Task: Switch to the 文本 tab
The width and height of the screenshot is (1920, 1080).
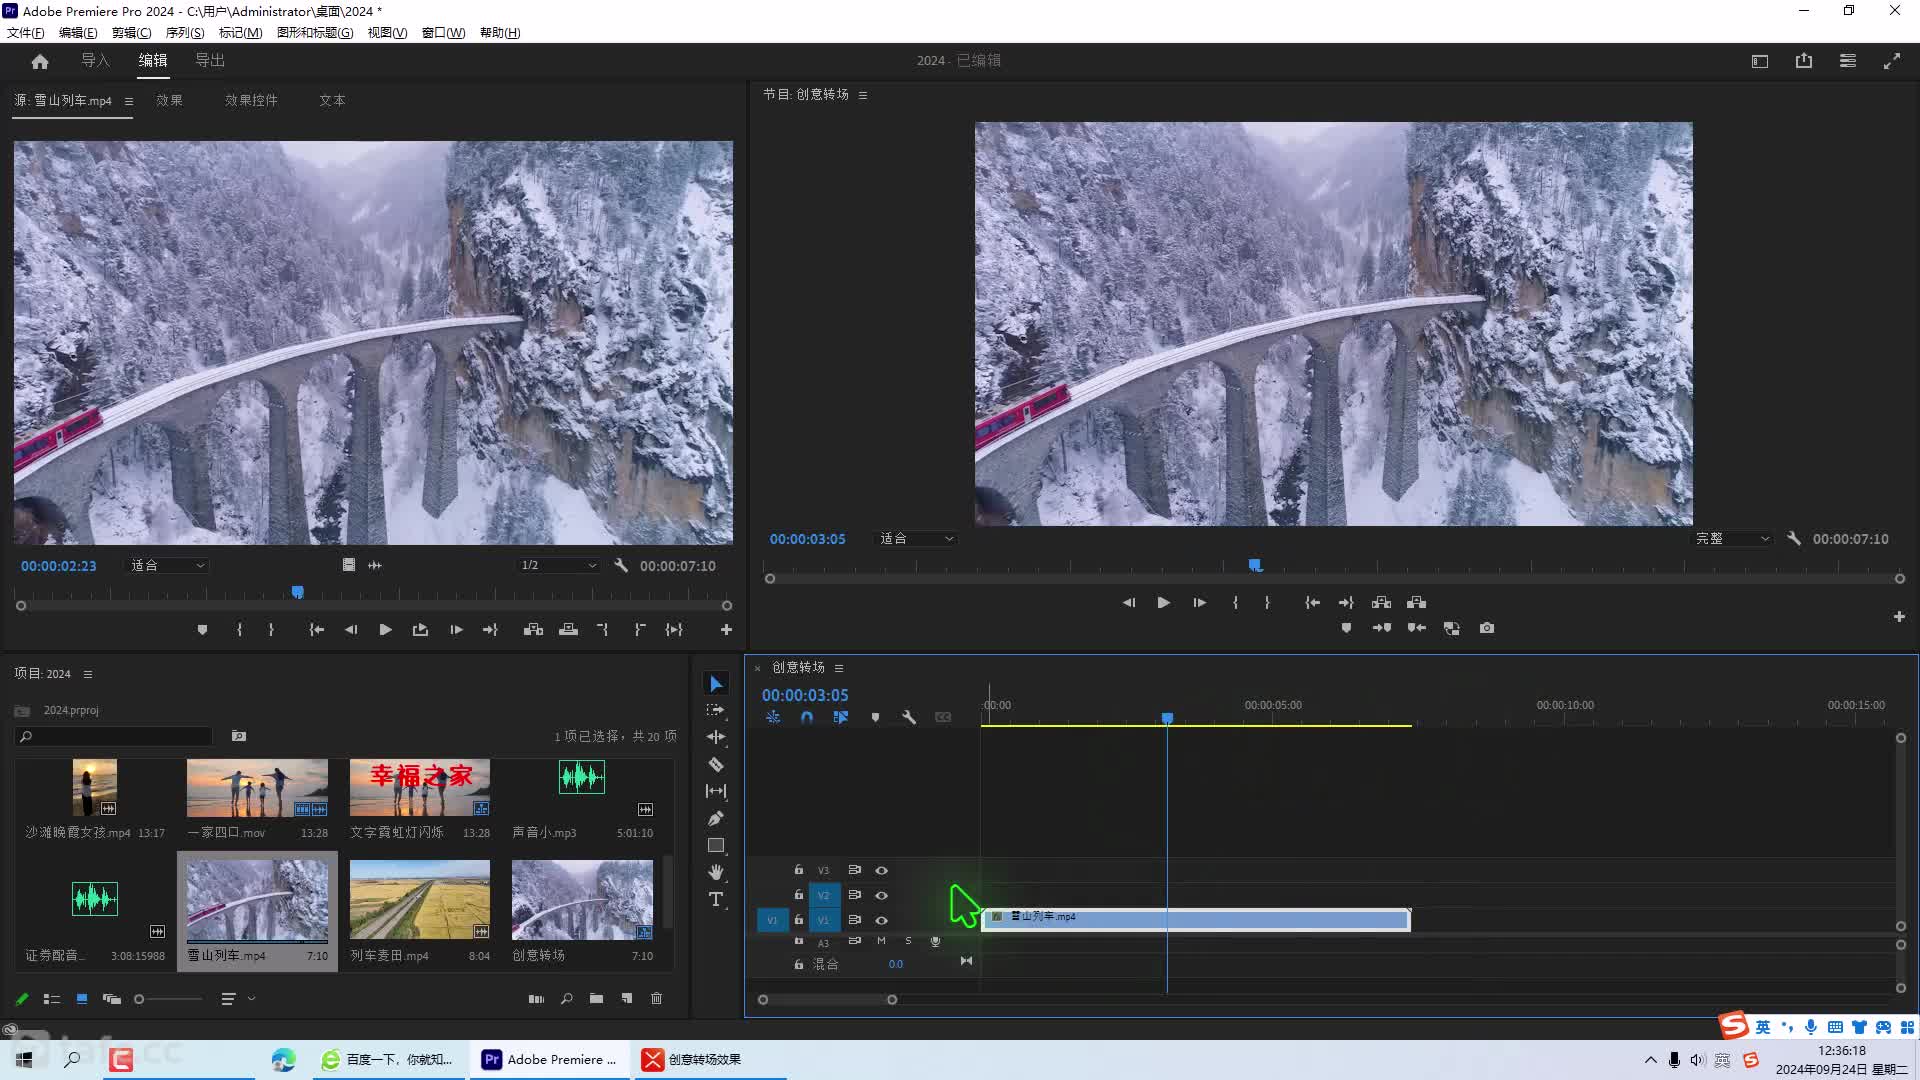Action: tap(332, 100)
